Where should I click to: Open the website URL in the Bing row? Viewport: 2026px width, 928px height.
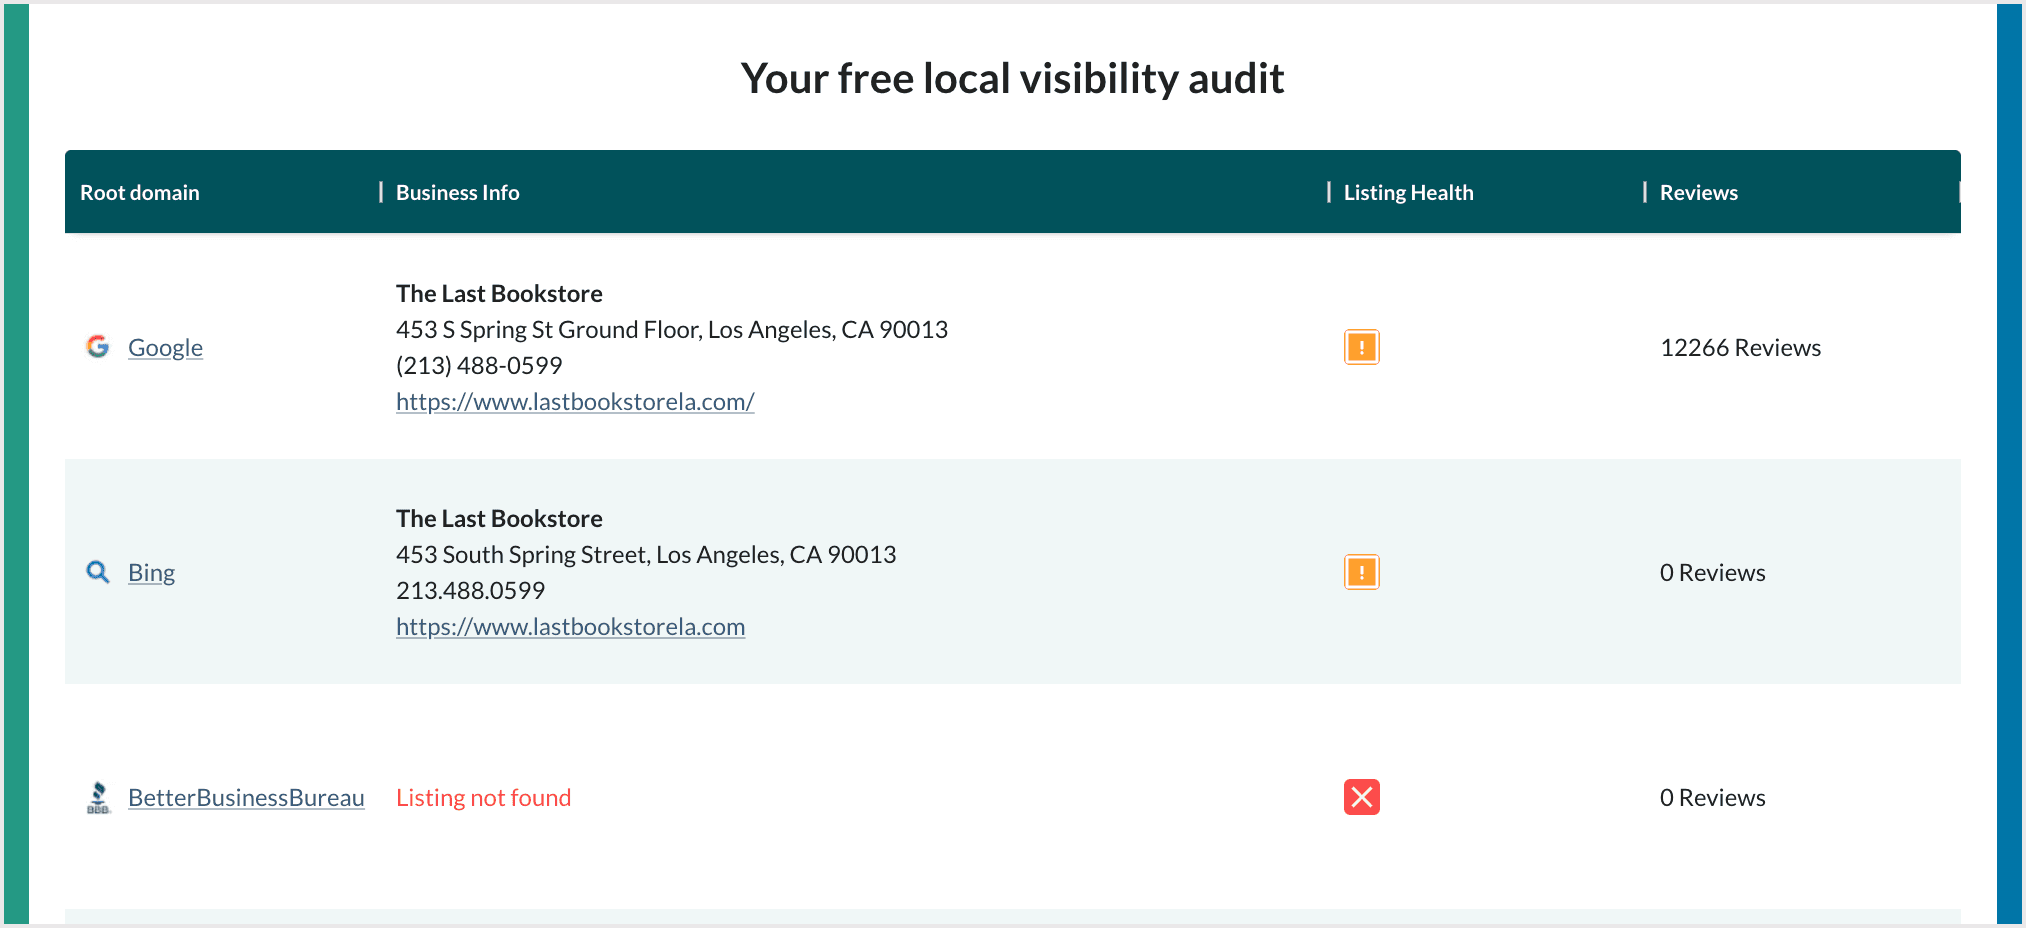[570, 626]
